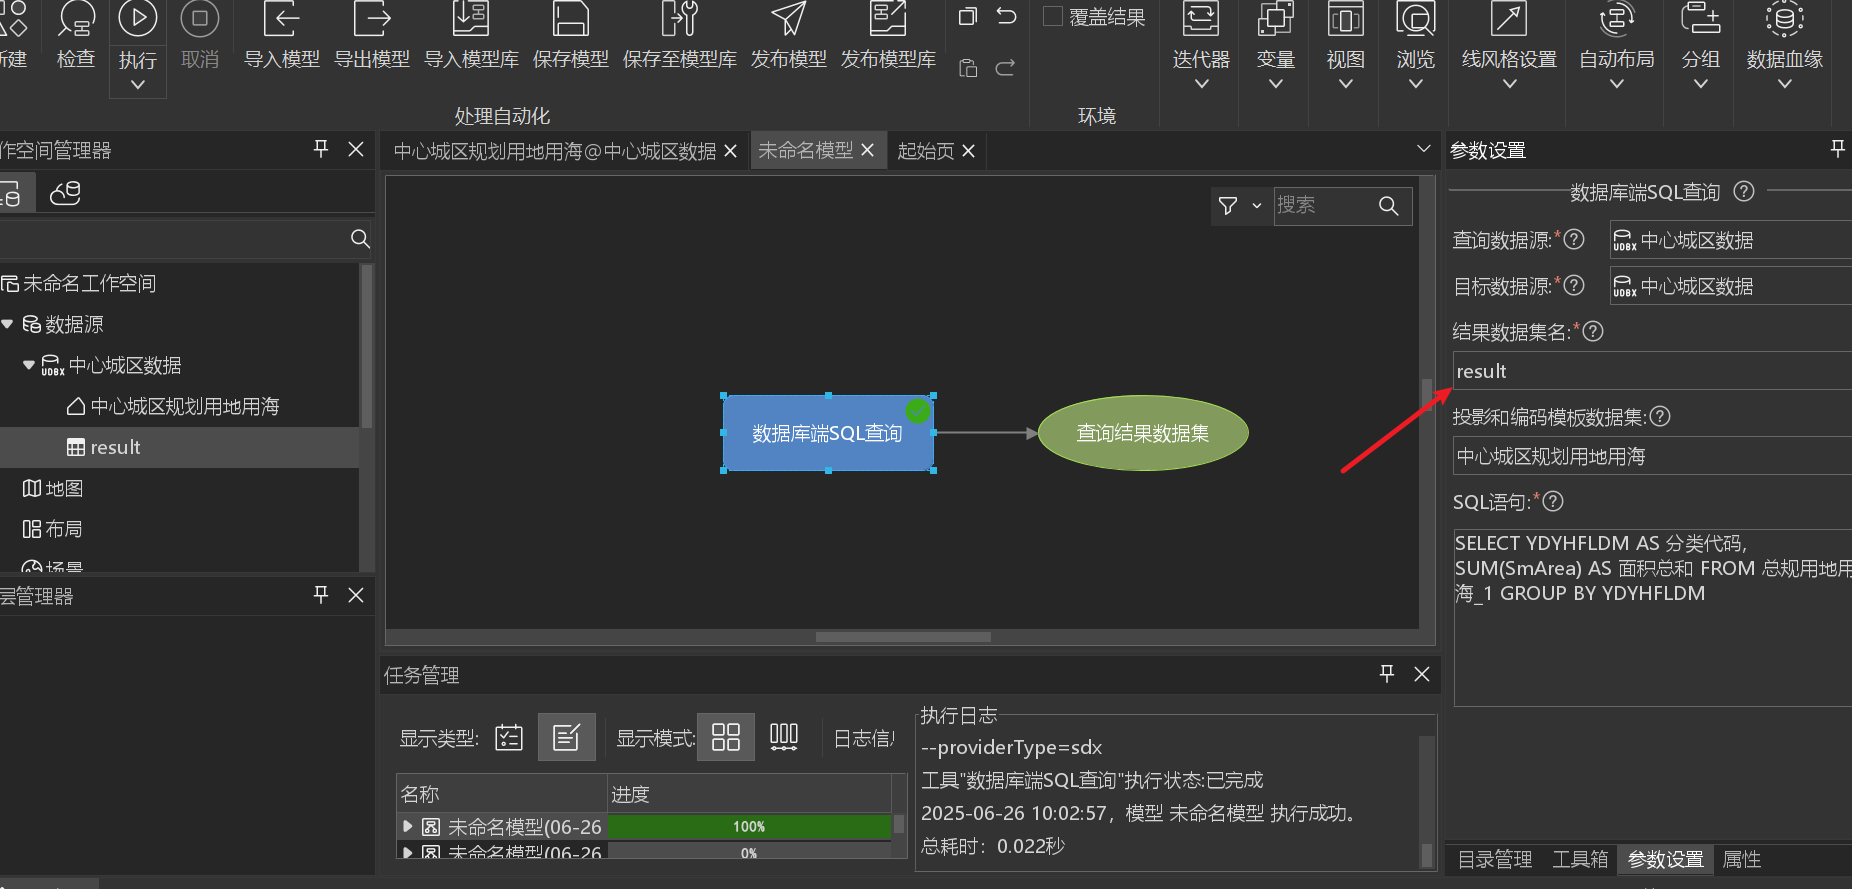
Task: Click first 显示类型 calendar-list icon
Action: coord(509,738)
